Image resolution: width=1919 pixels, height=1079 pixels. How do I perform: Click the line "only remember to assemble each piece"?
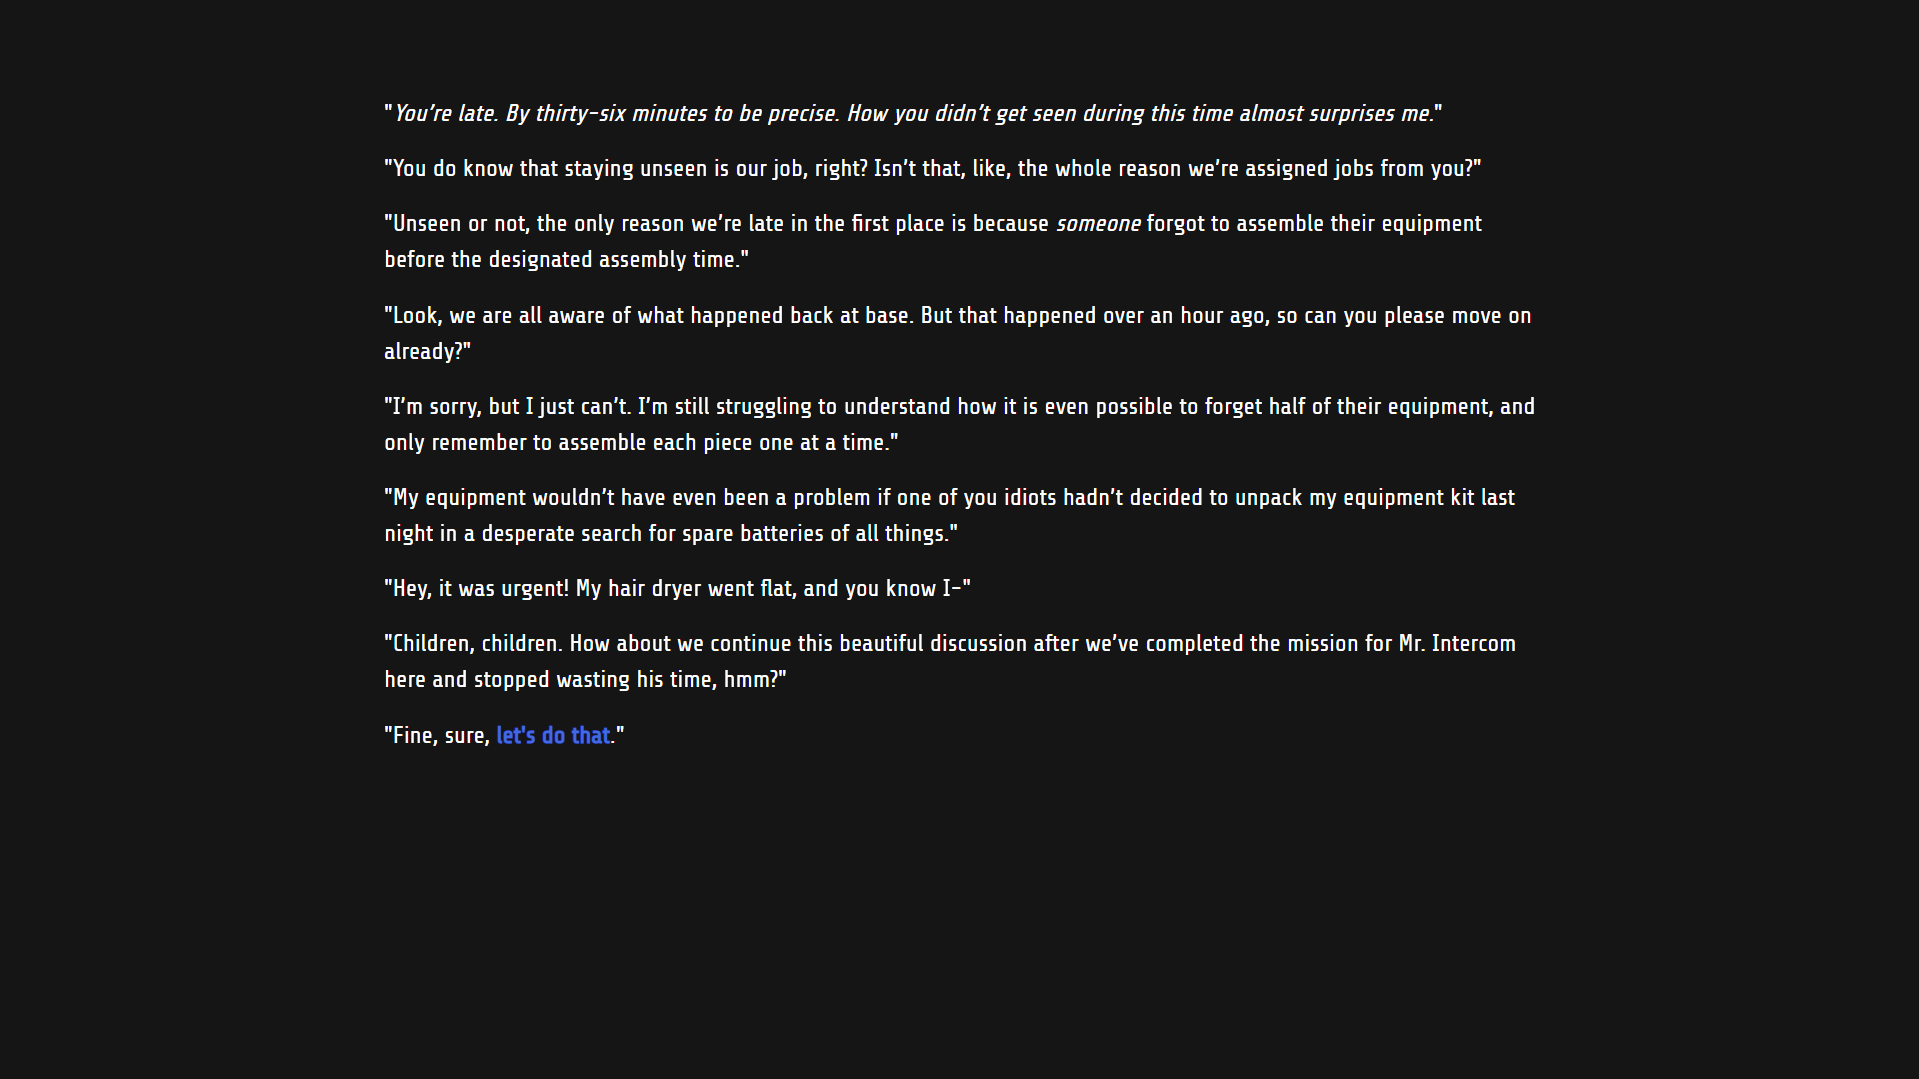[x=641, y=443]
